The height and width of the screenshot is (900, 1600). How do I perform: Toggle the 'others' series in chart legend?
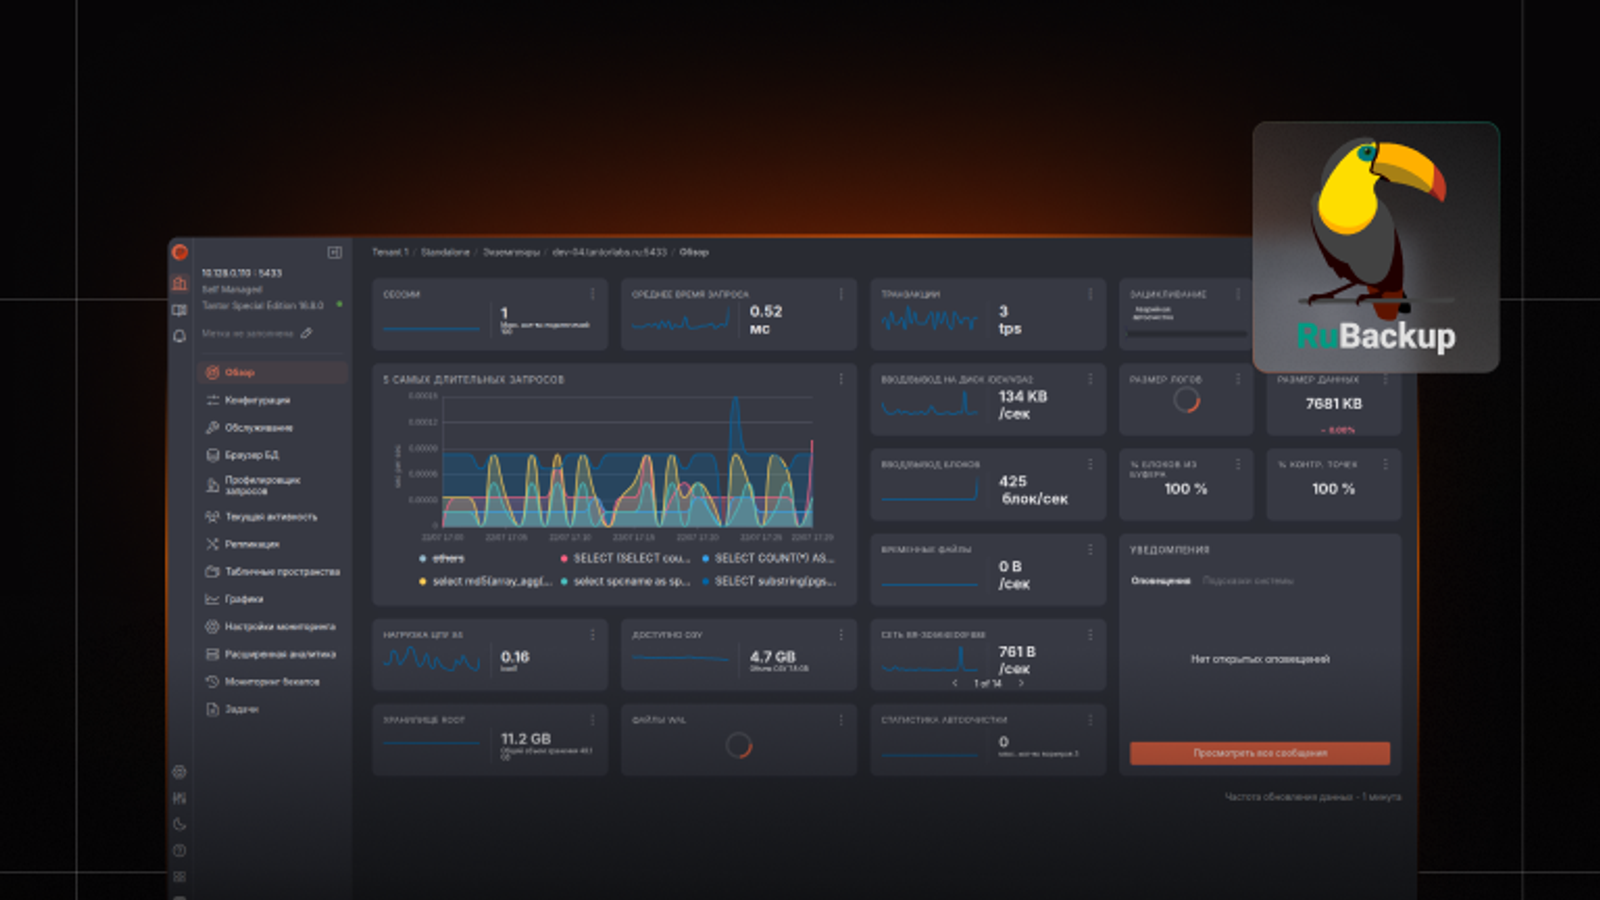click(442, 559)
